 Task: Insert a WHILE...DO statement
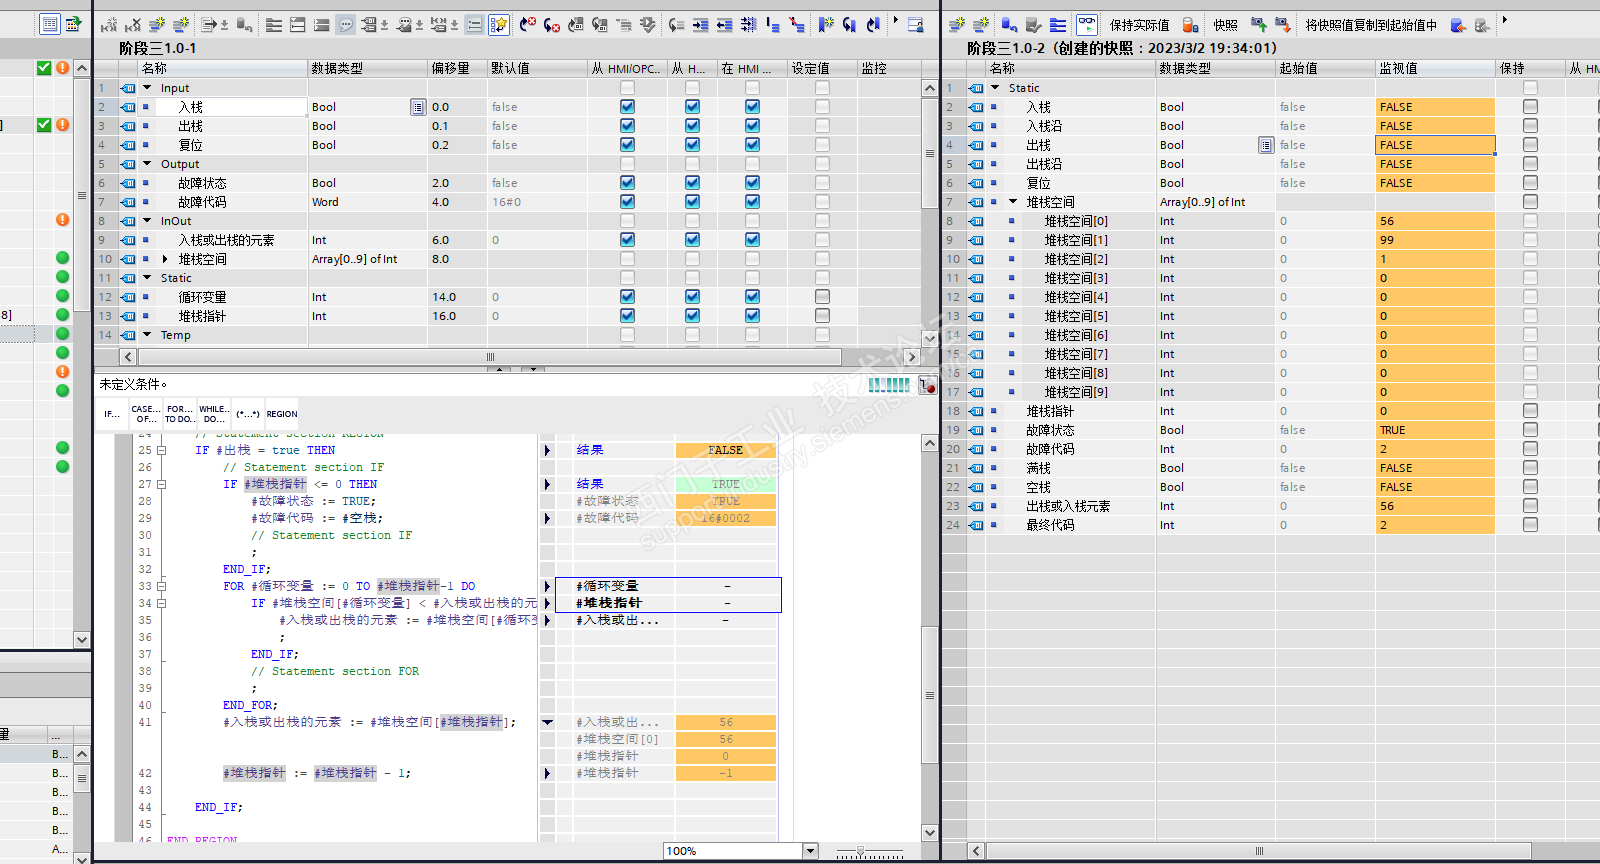[213, 414]
